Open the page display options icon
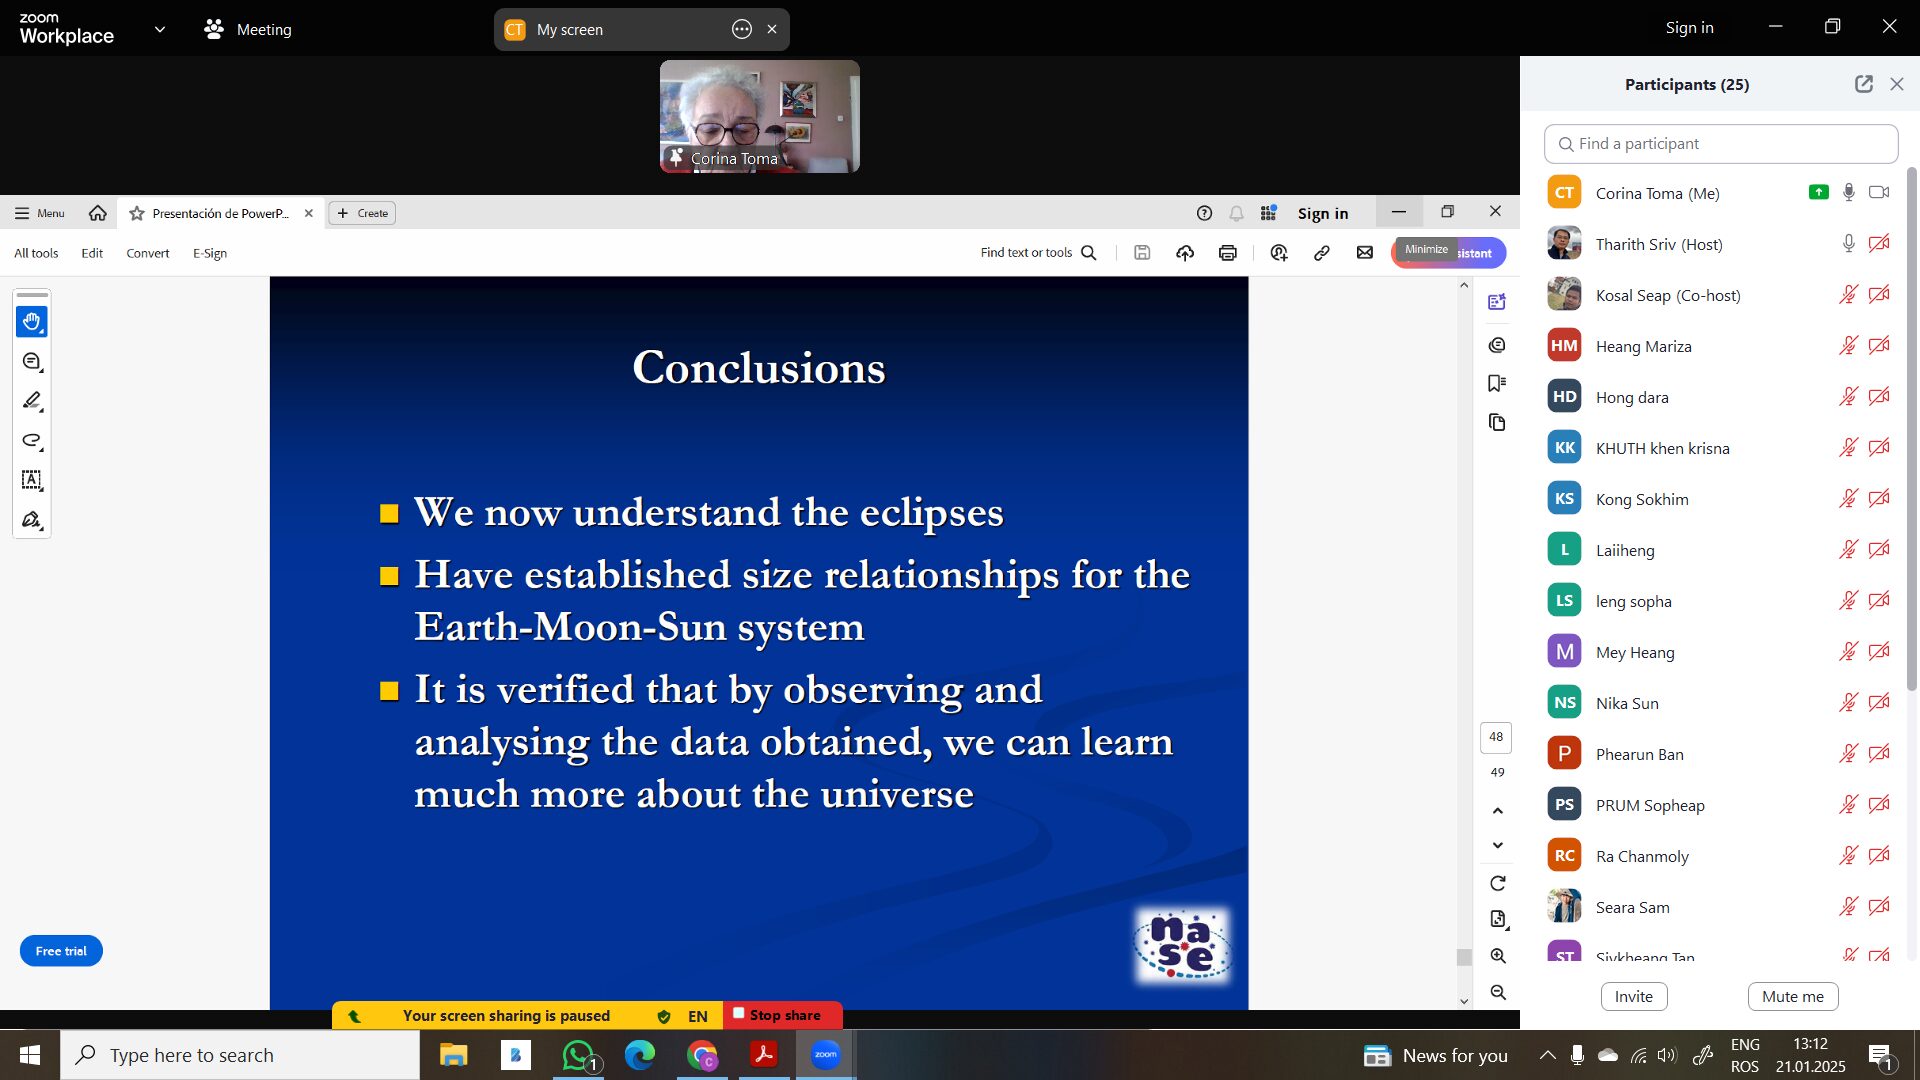1920x1080 pixels. coord(1498,919)
